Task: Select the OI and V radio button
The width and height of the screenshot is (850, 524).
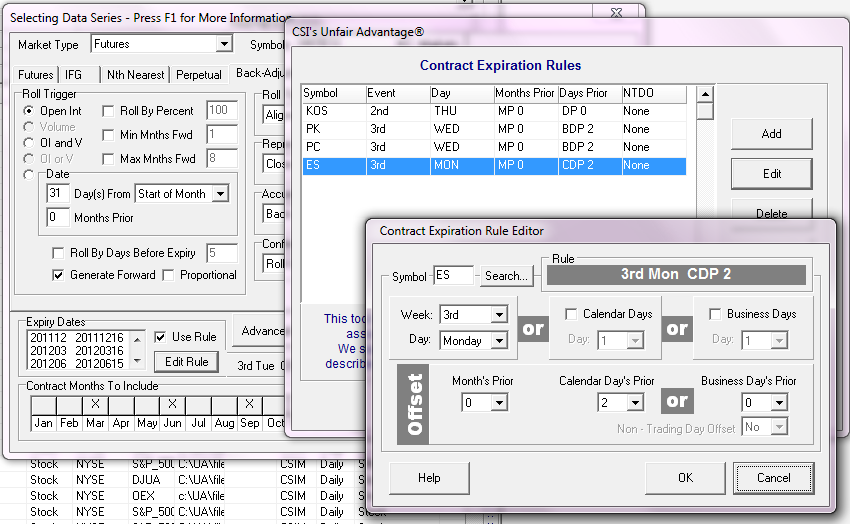Action: pyautogui.click(x=29, y=143)
